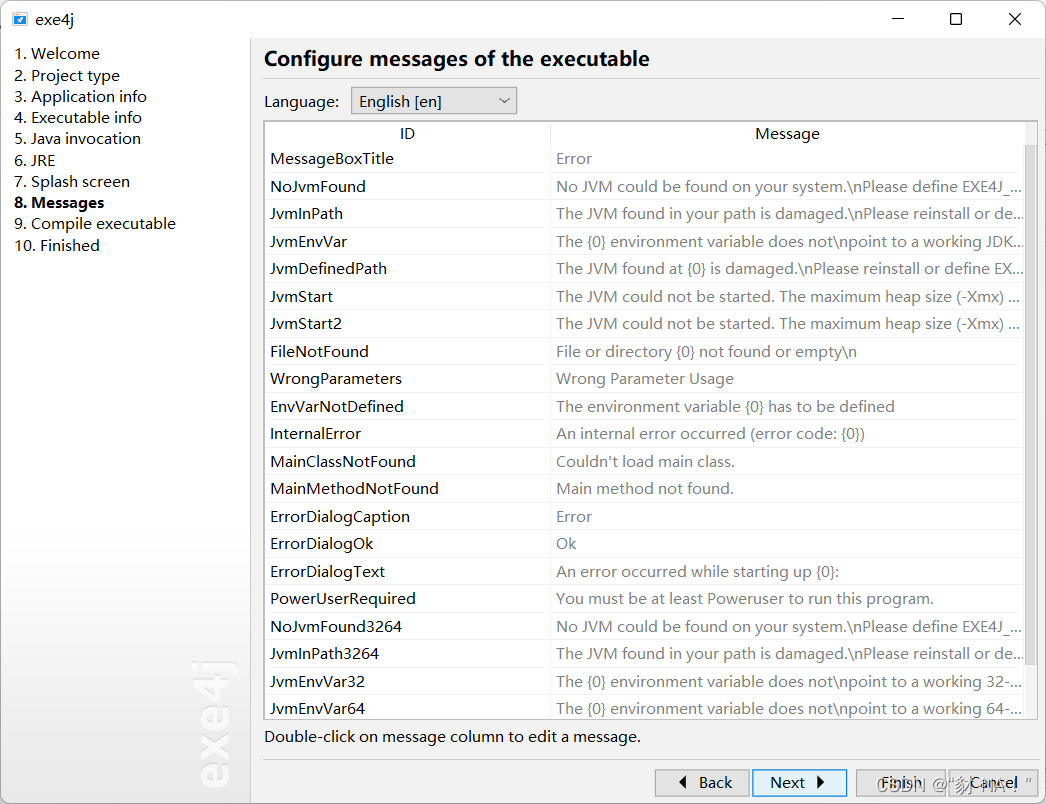Open the Language dropdown
Viewport: 1046px width, 804px height.
pos(433,101)
